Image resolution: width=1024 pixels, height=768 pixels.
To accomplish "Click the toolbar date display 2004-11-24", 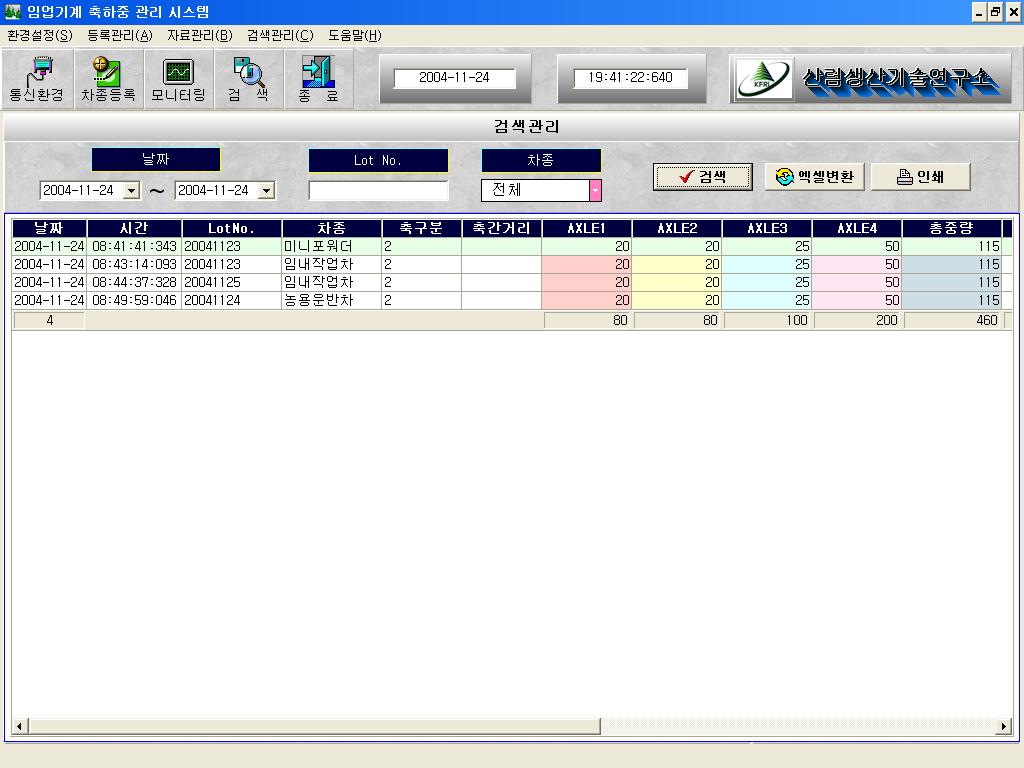I will pyautogui.click(x=455, y=78).
